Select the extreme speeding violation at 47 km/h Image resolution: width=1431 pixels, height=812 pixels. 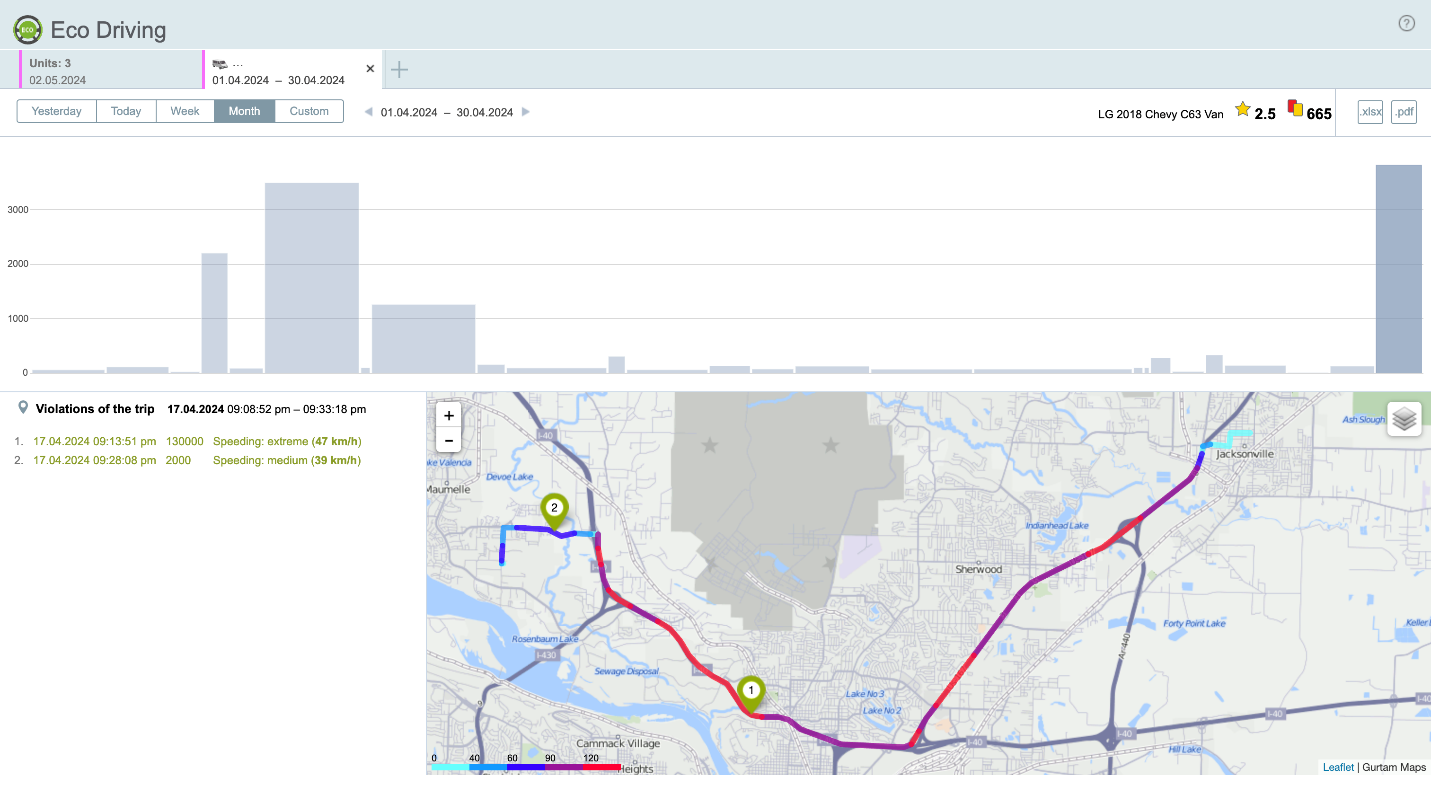coord(197,441)
